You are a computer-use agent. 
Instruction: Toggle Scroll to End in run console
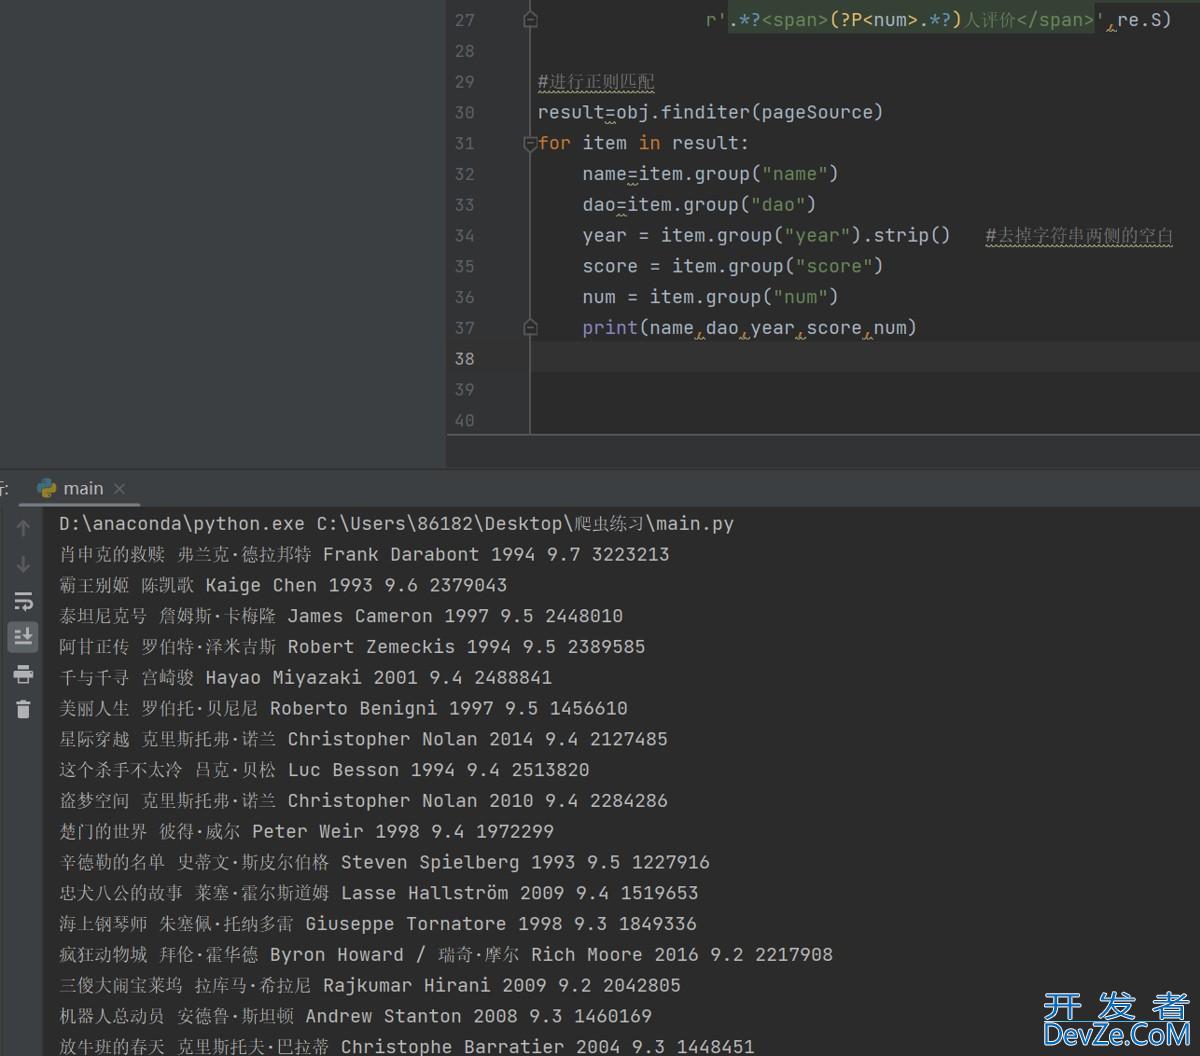(x=23, y=636)
